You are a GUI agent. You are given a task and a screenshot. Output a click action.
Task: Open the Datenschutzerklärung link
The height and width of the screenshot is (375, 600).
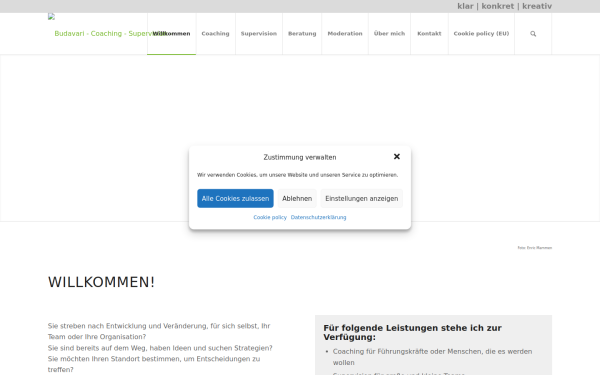click(318, 217)
